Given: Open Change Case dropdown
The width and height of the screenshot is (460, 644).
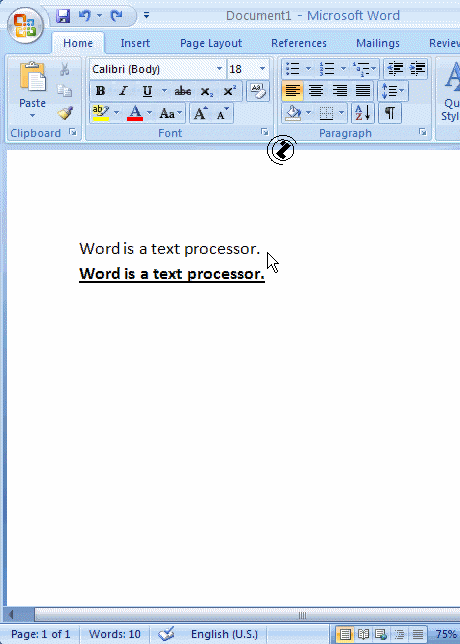Looking at the screenshot, I should point(171,113).
